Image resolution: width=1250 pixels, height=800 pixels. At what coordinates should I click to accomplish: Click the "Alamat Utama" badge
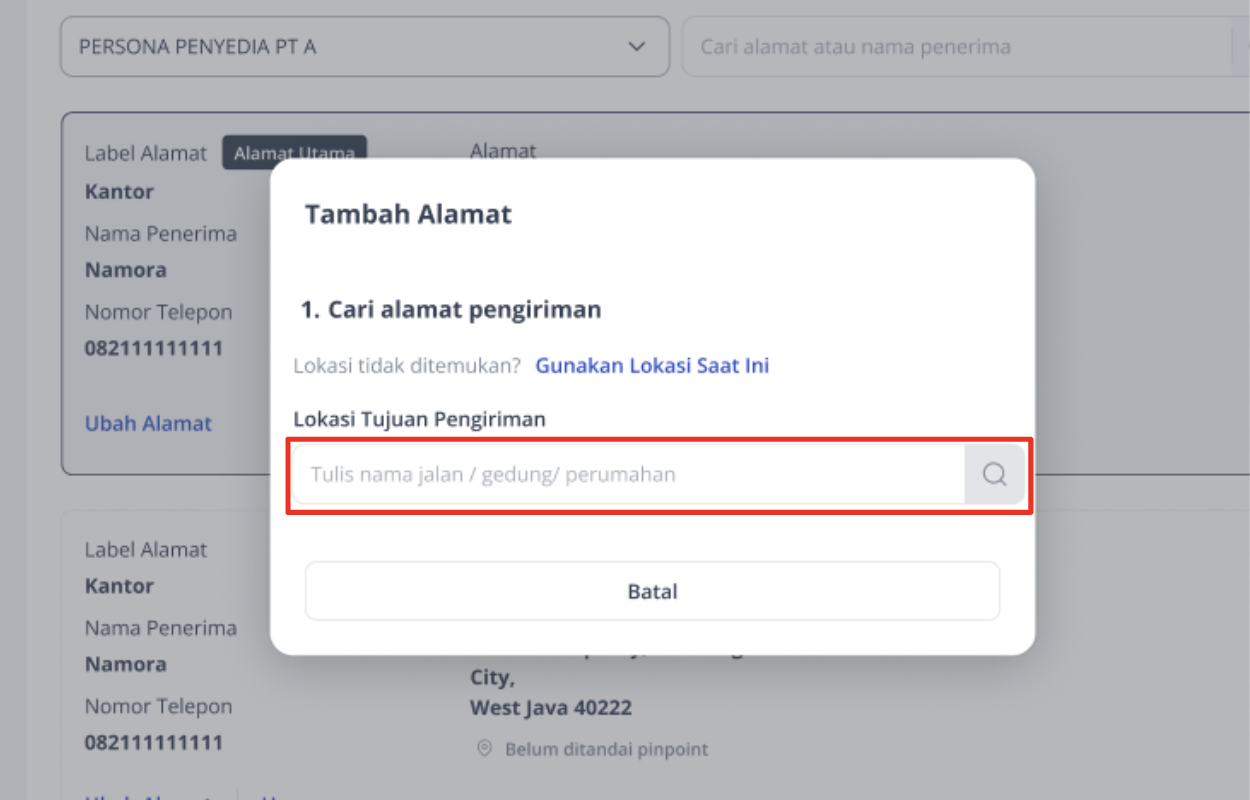coord(295,153)
